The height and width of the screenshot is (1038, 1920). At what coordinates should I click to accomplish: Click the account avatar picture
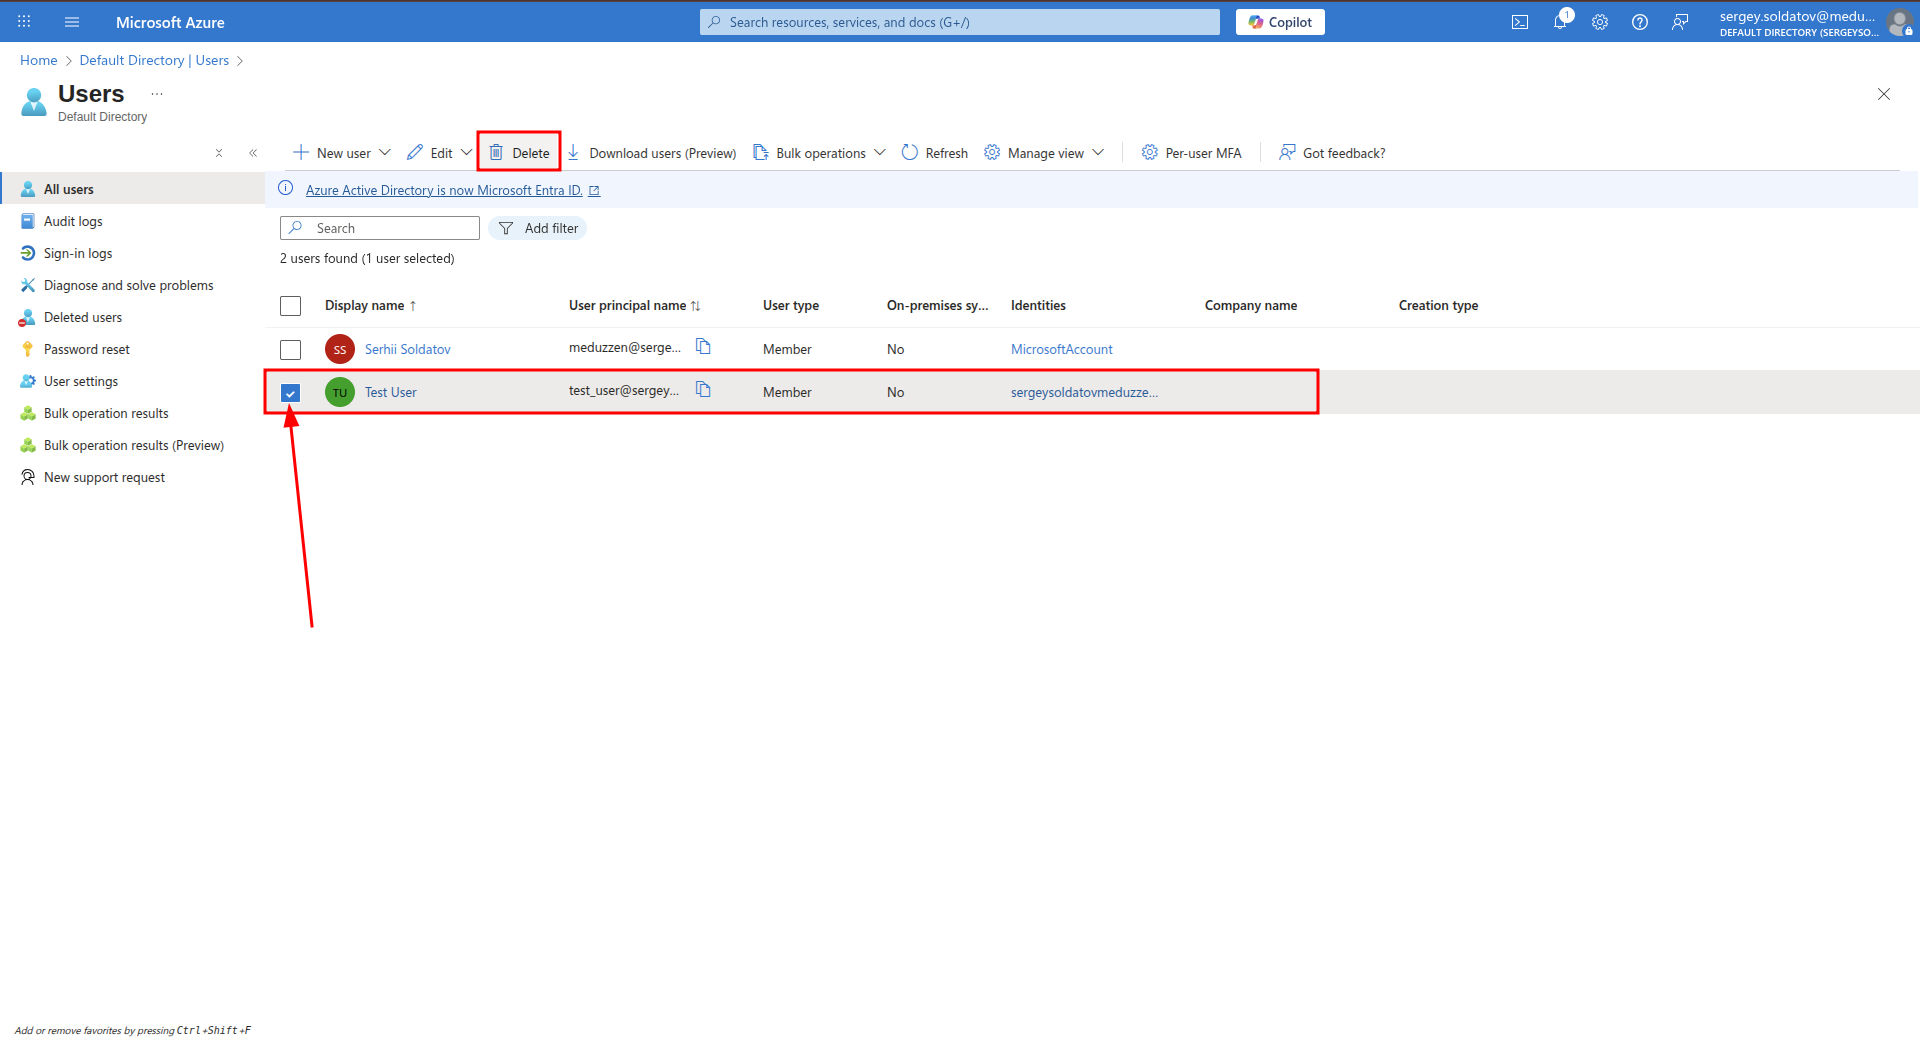tap(1899, 22)
